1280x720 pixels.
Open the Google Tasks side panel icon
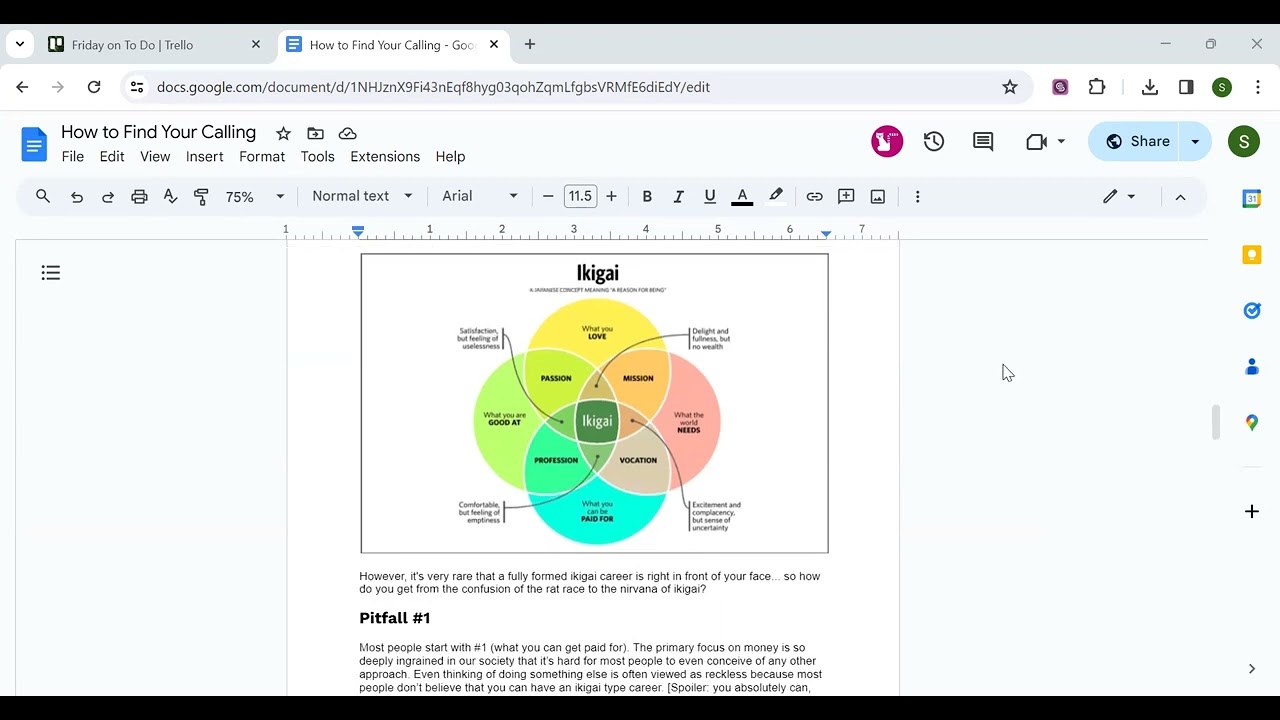(1251, 311)
